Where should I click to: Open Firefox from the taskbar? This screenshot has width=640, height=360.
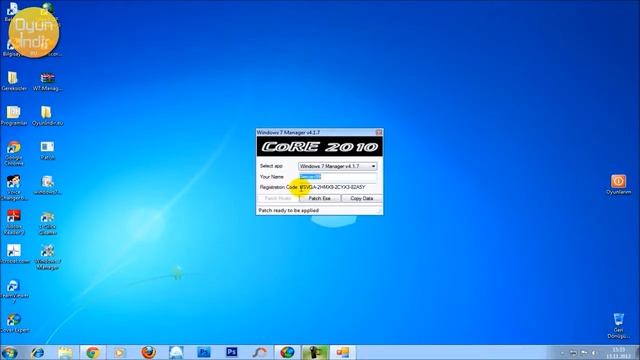coord(148,353)
